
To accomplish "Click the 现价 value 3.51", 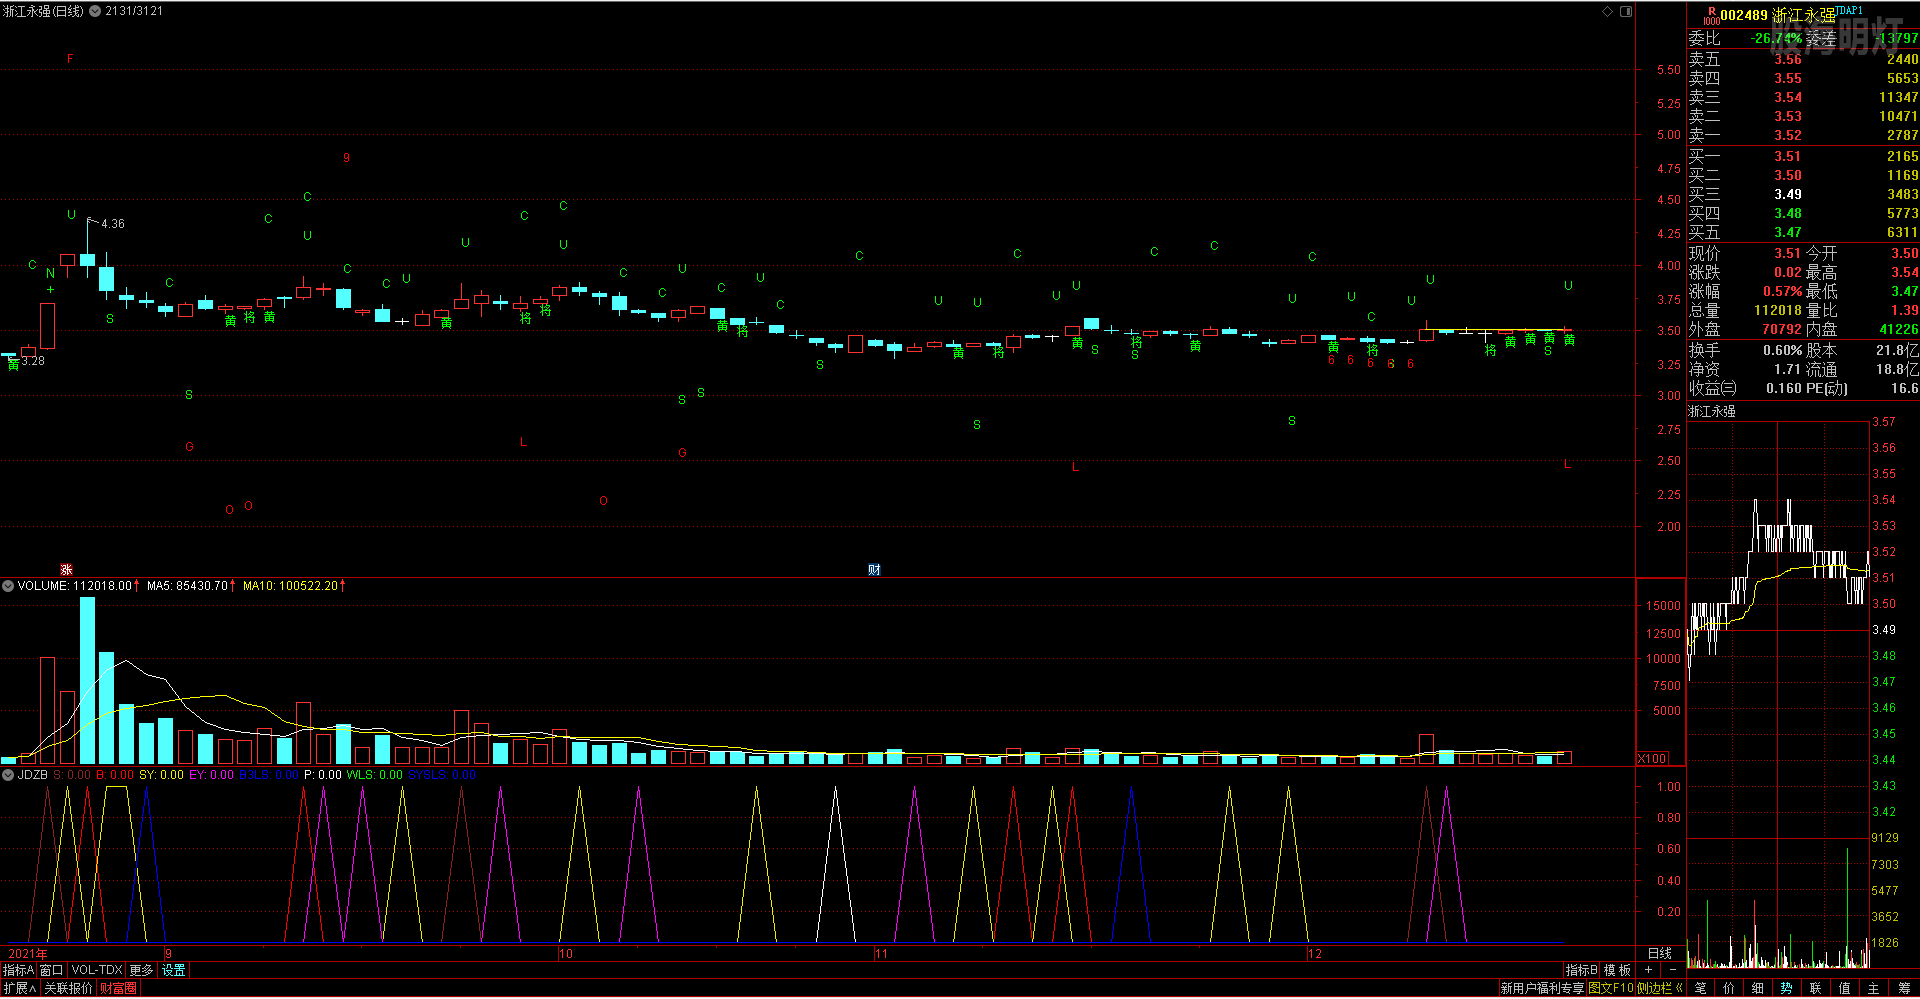I will click(1788, 253).
